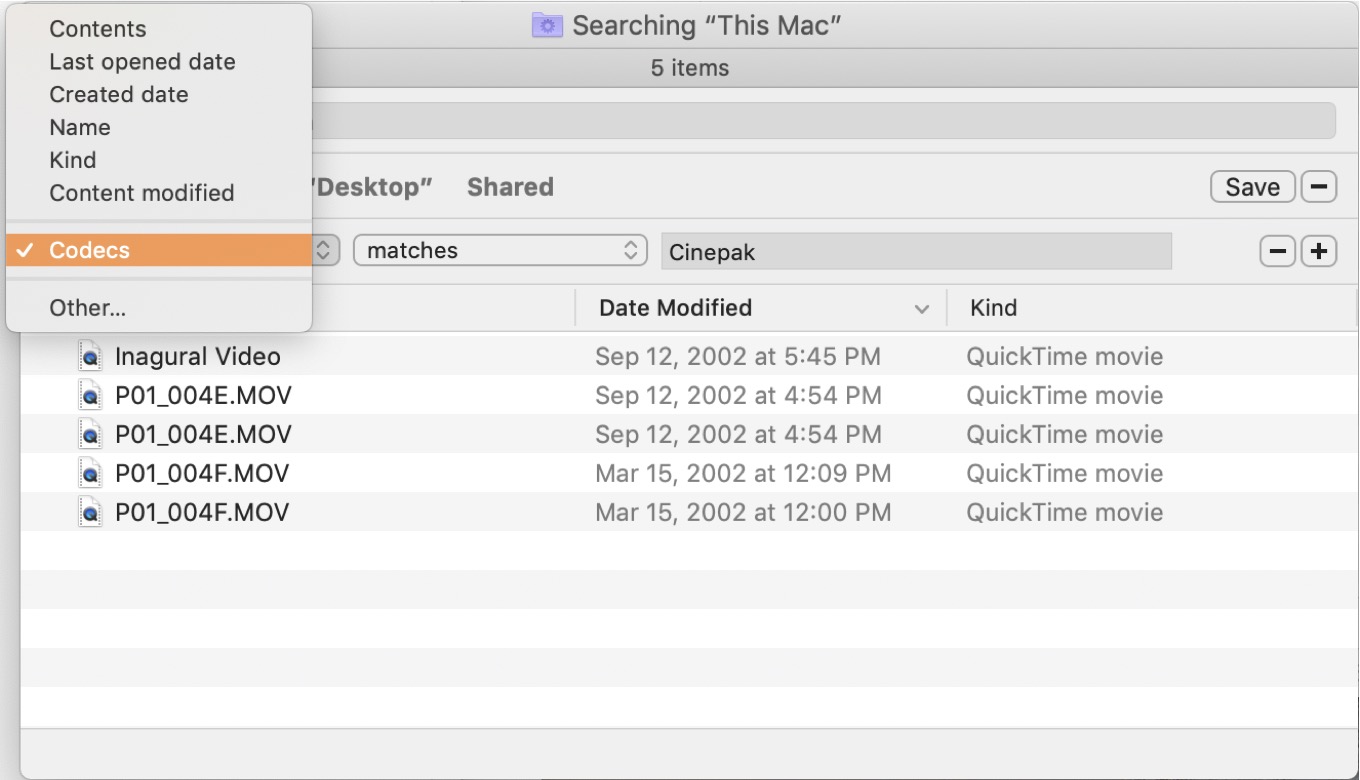
Task: Toggle sort direction arrow in Date Modified header
Action: (x=922, y=309)
